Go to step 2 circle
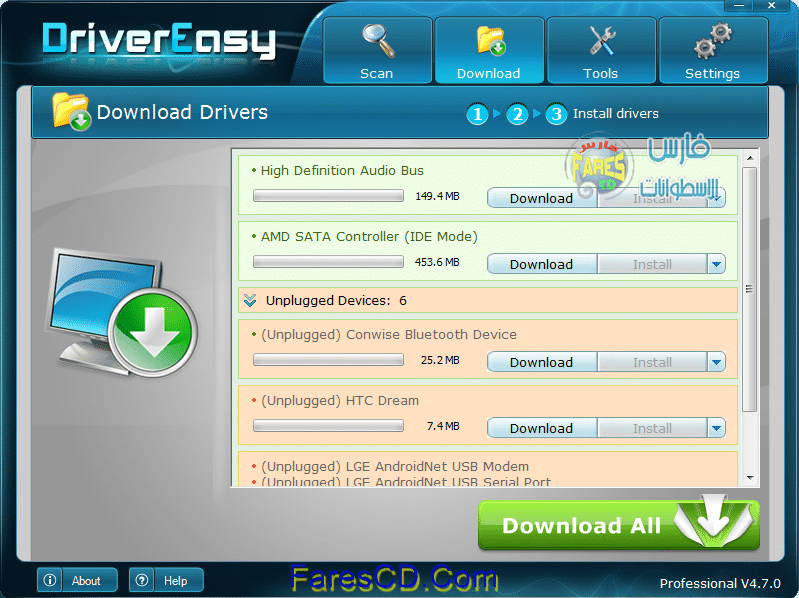Screen dimensions: 799x598 (517, 114)
